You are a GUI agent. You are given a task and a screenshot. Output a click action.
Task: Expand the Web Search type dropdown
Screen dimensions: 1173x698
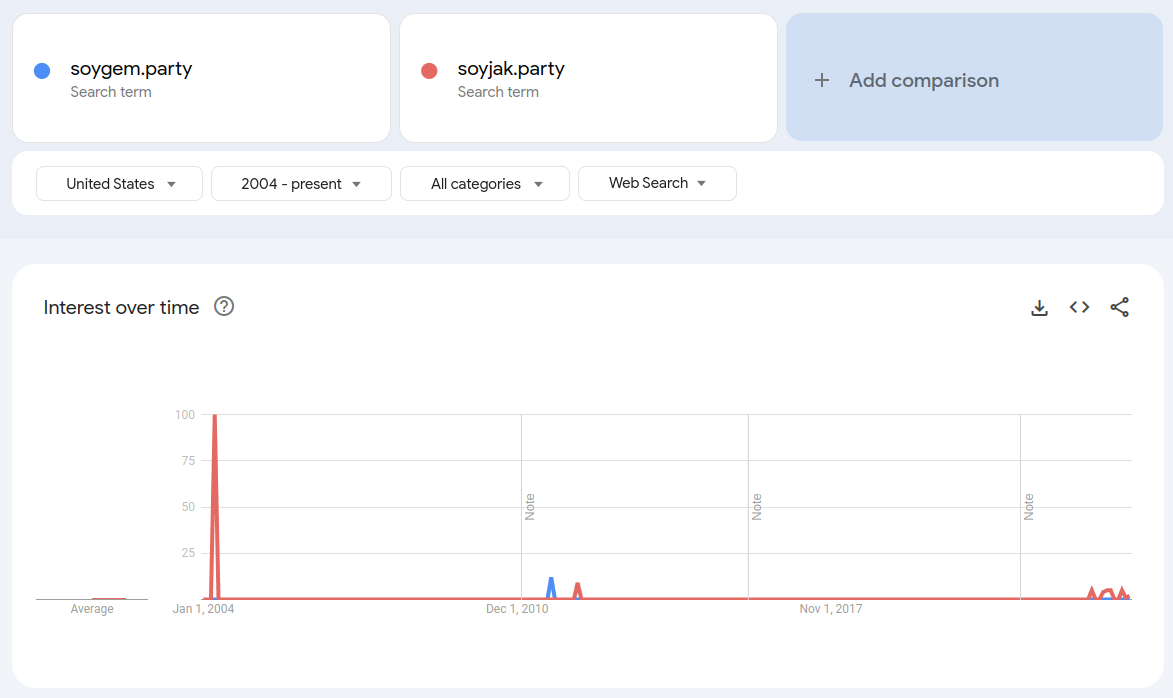pyautogui.click(x=657, y=183)
